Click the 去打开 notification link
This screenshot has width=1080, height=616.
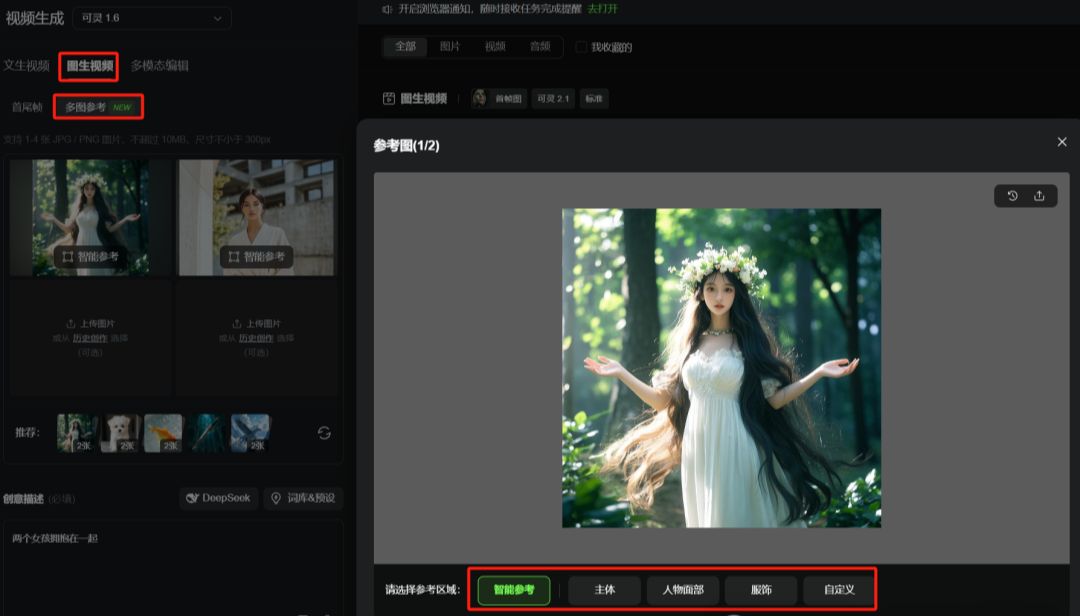click(x=602, y=9)
